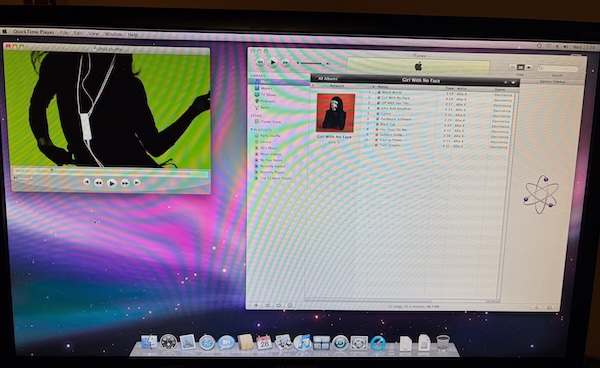600x368 pixels.
Task: Uncheck the Hardware Software track checkbox
Action: tap(378, 119)
